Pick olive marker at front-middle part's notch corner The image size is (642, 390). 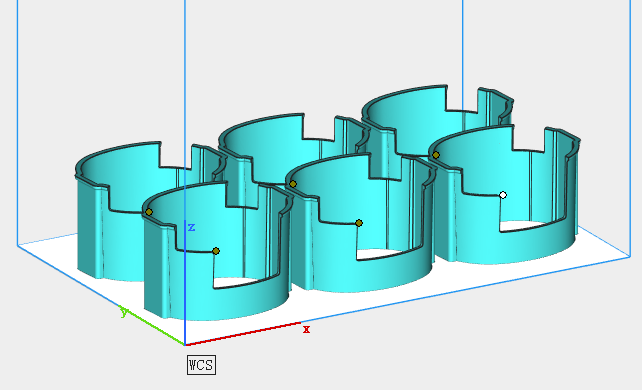359,223
